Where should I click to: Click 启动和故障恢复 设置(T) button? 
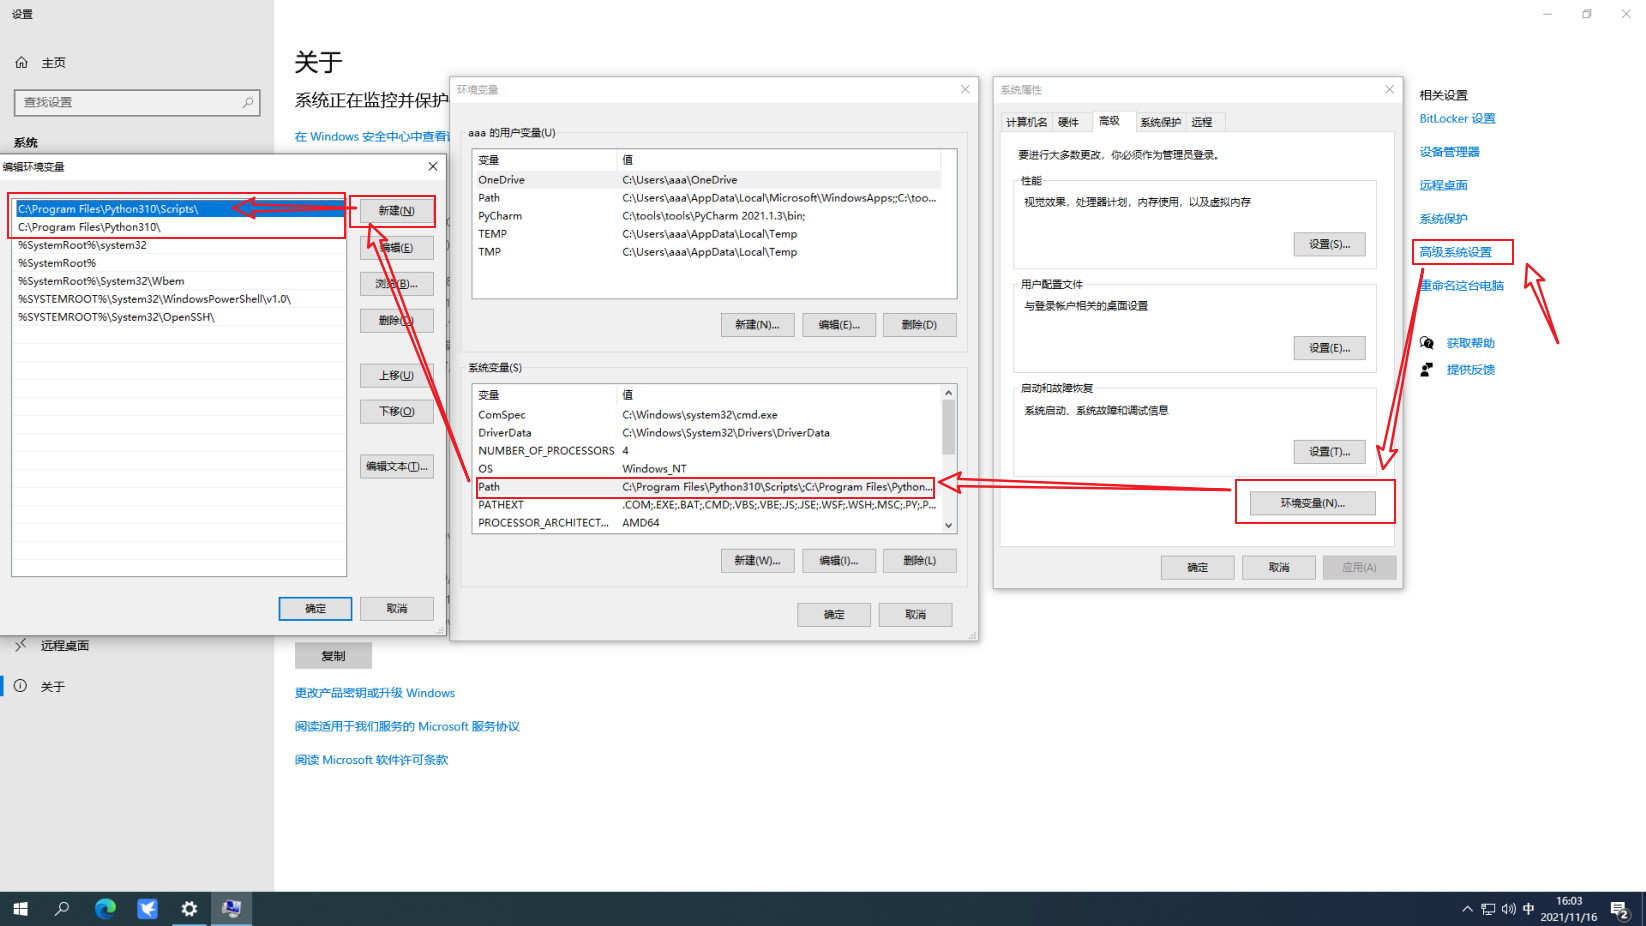[1329, 452]
